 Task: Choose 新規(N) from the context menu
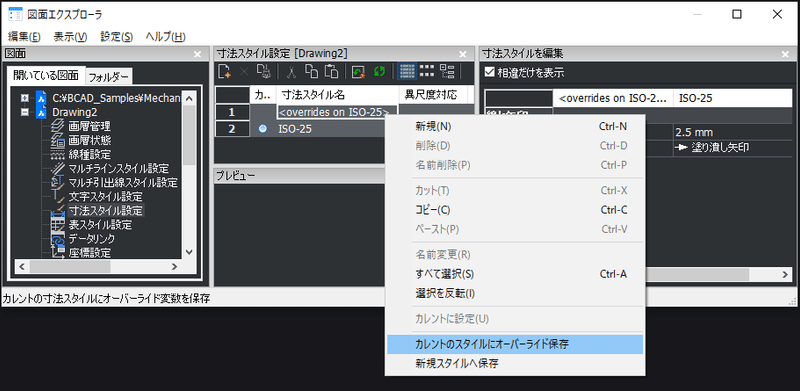coord(515,126)
